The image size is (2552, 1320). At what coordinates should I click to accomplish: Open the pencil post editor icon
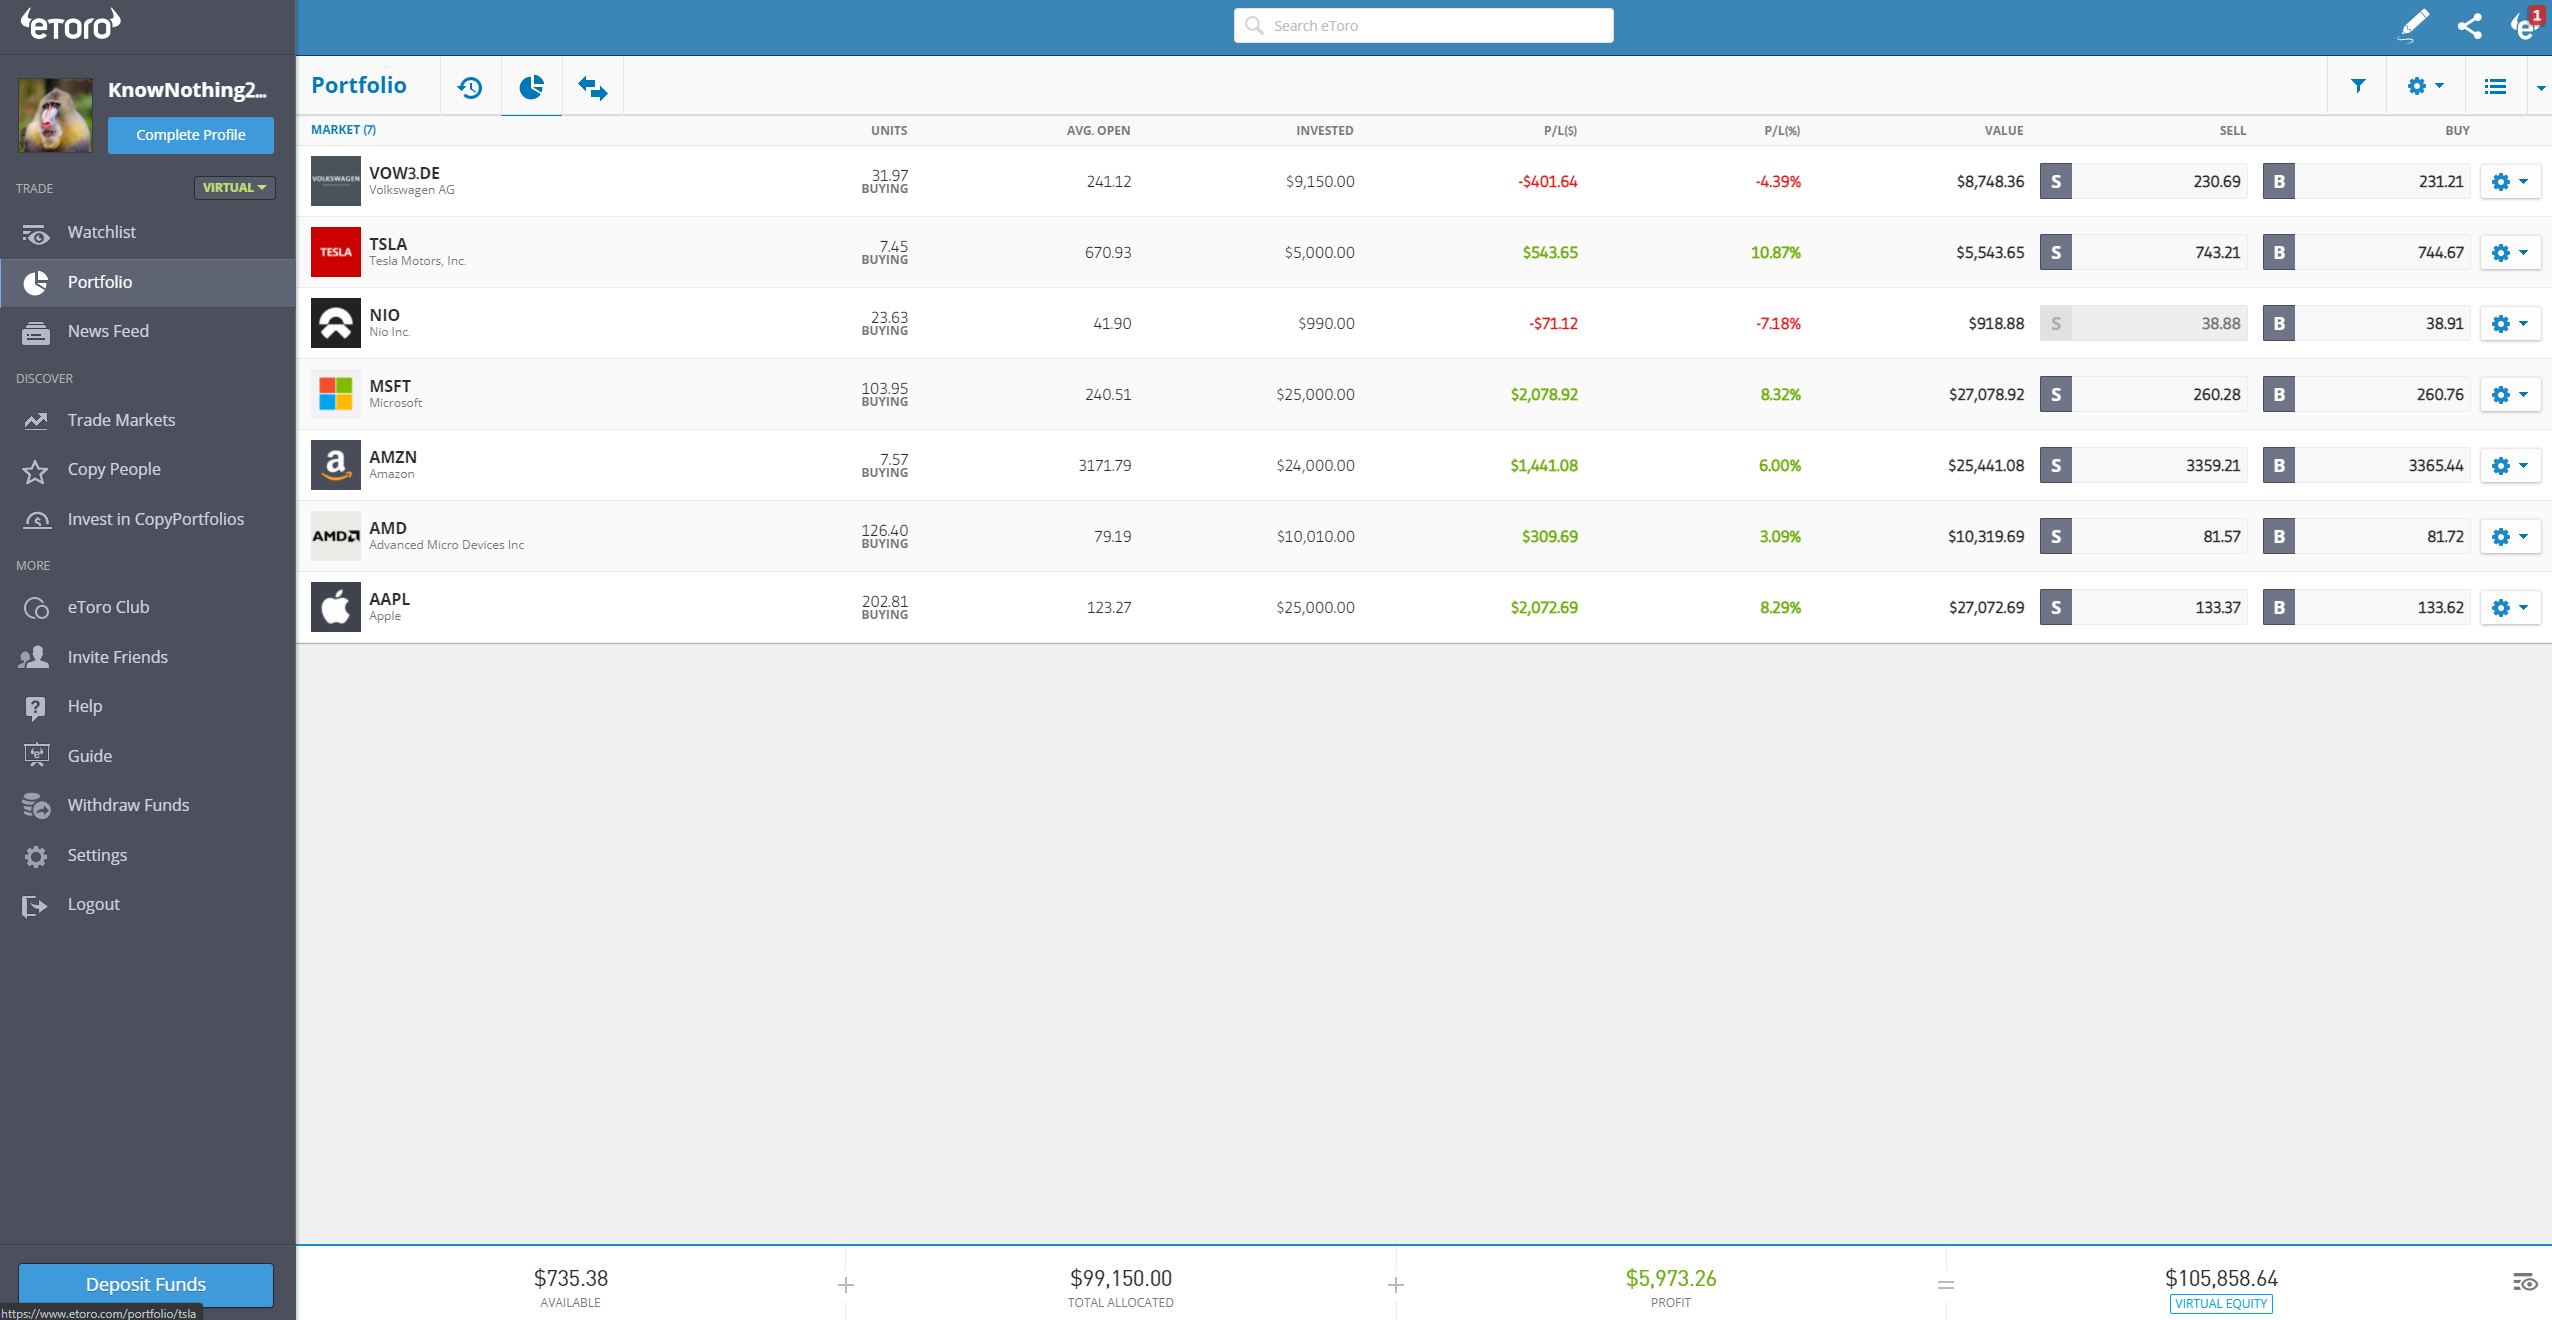point(2413,25)
